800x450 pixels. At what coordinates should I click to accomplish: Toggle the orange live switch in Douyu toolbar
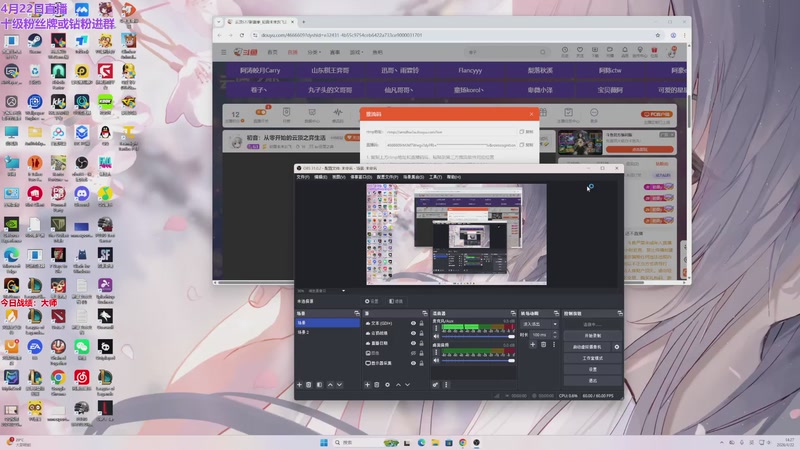click(x=261, y=112)
